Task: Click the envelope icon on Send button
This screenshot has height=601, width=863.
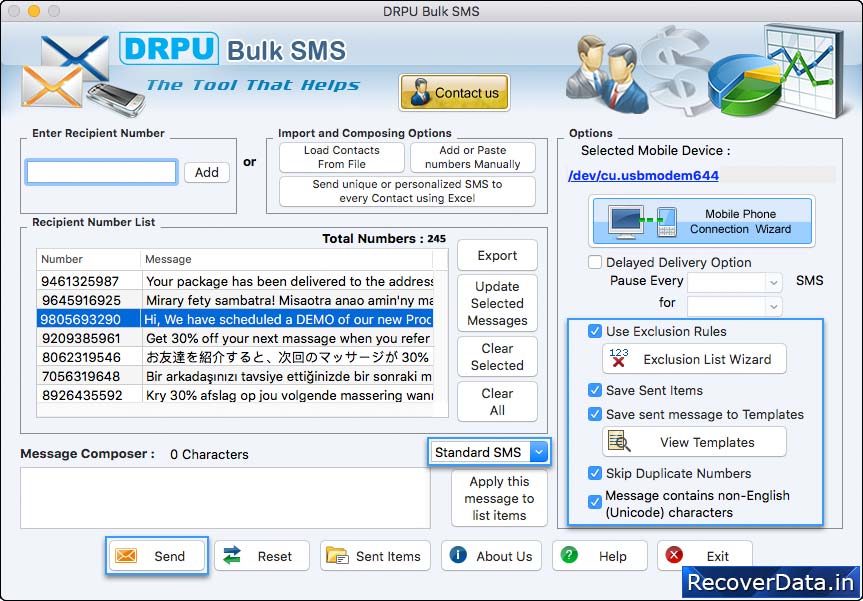Action: [x=126, y=556]
